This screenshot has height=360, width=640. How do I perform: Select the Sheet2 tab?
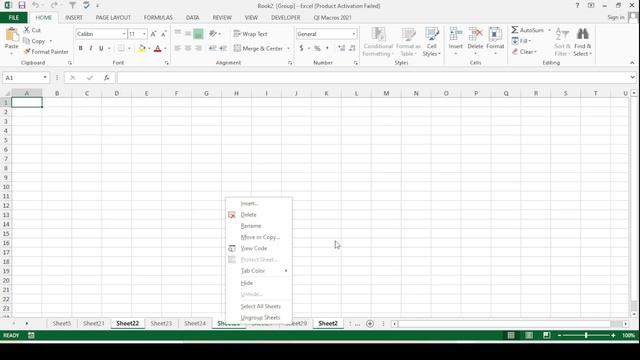[x=328, y=323]
